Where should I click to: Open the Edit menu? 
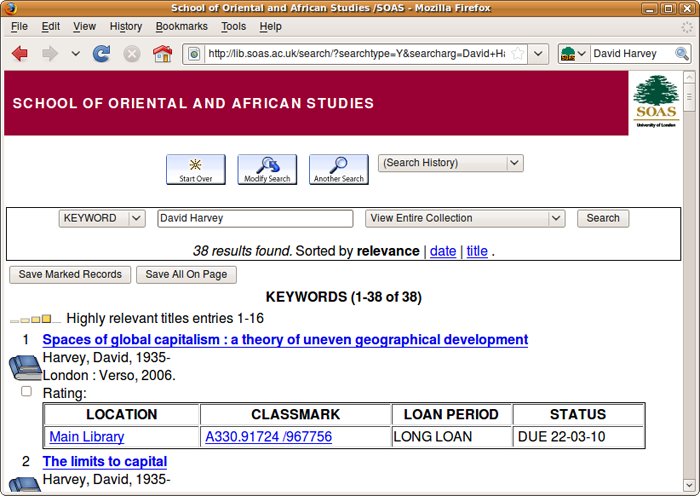(50, 27)
